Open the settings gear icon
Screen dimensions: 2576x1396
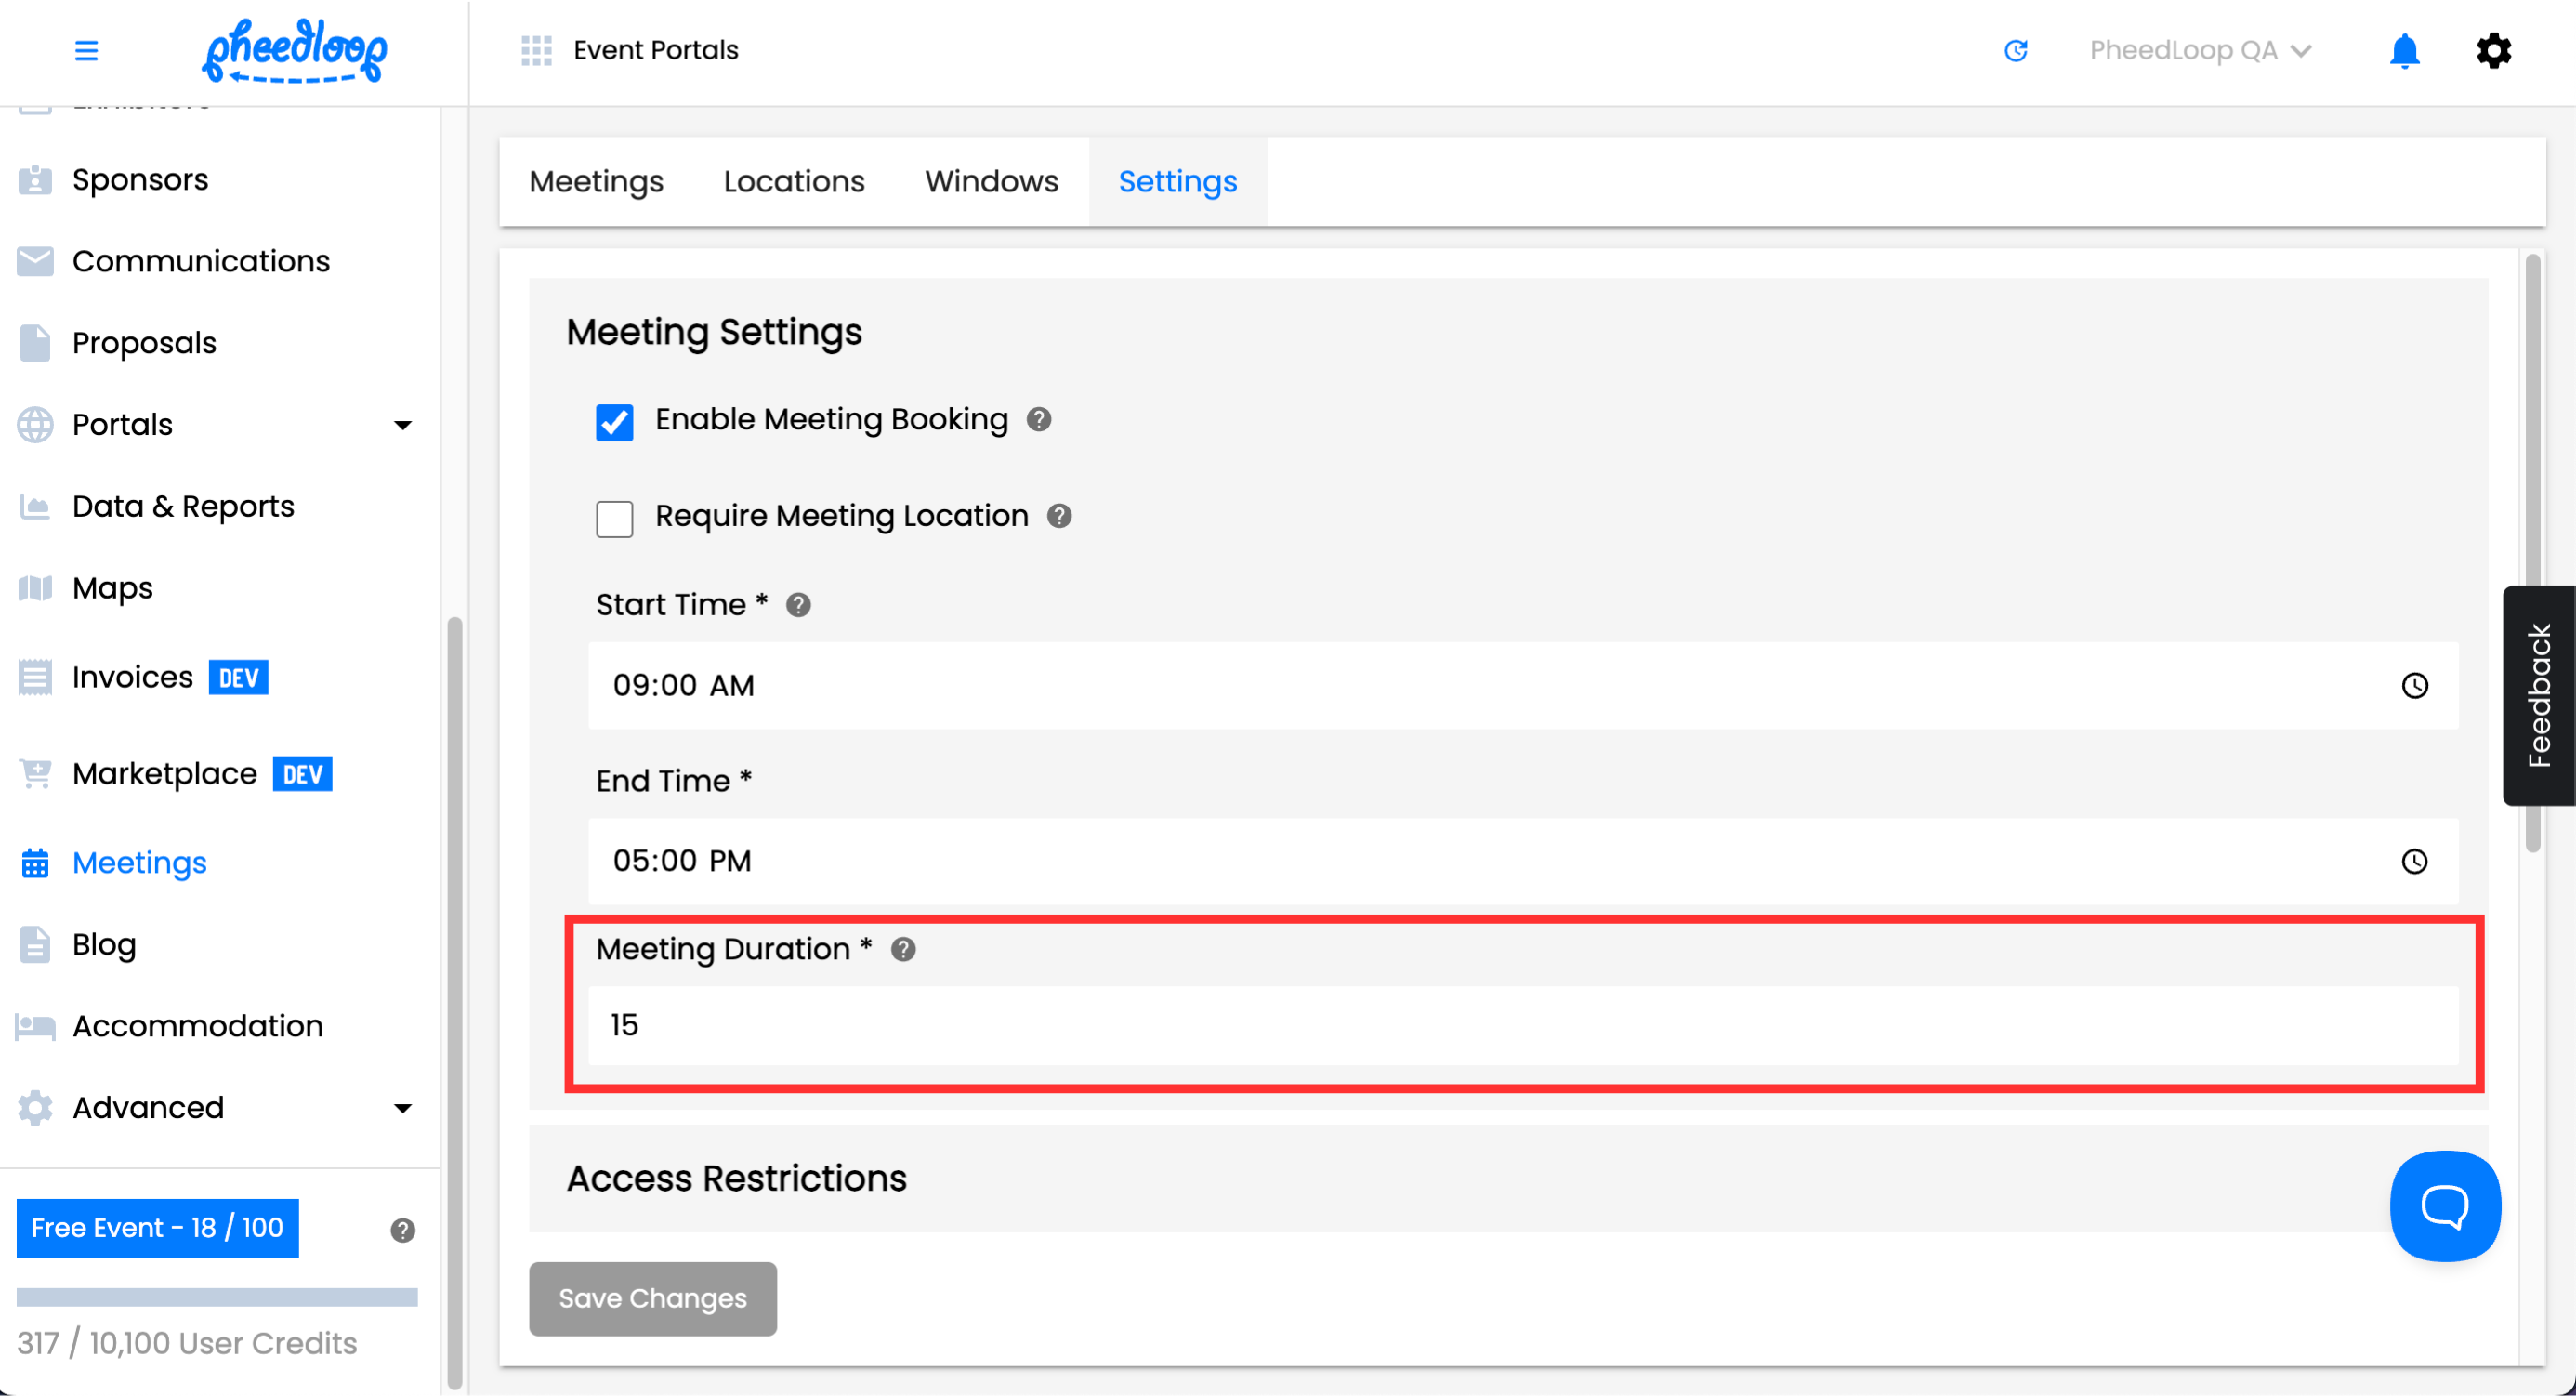click(x=2493, y=50)
